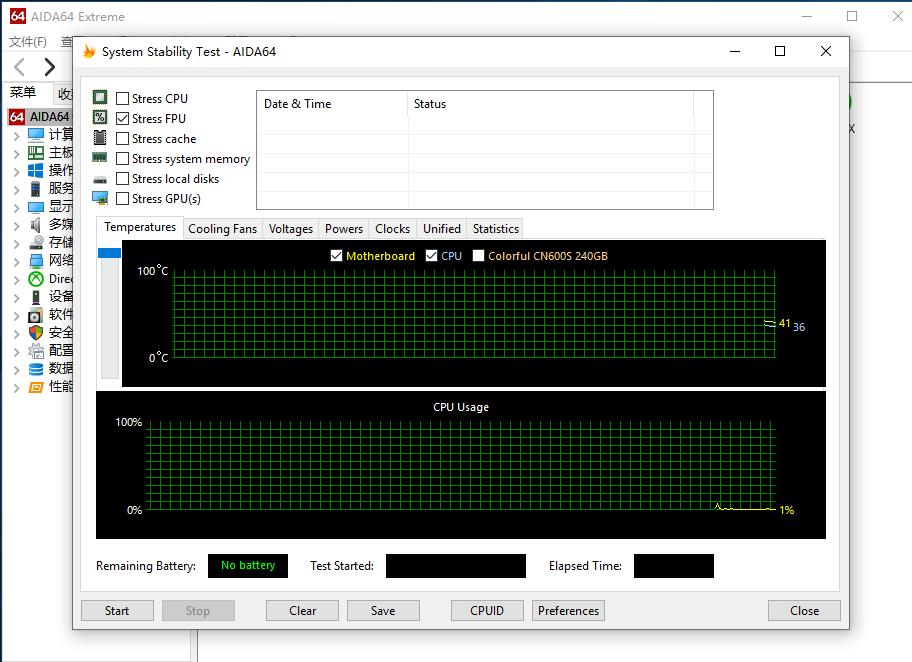Hide the Motherboard temperature line
This screenshot has width=912, height=662.
point(336,255)
